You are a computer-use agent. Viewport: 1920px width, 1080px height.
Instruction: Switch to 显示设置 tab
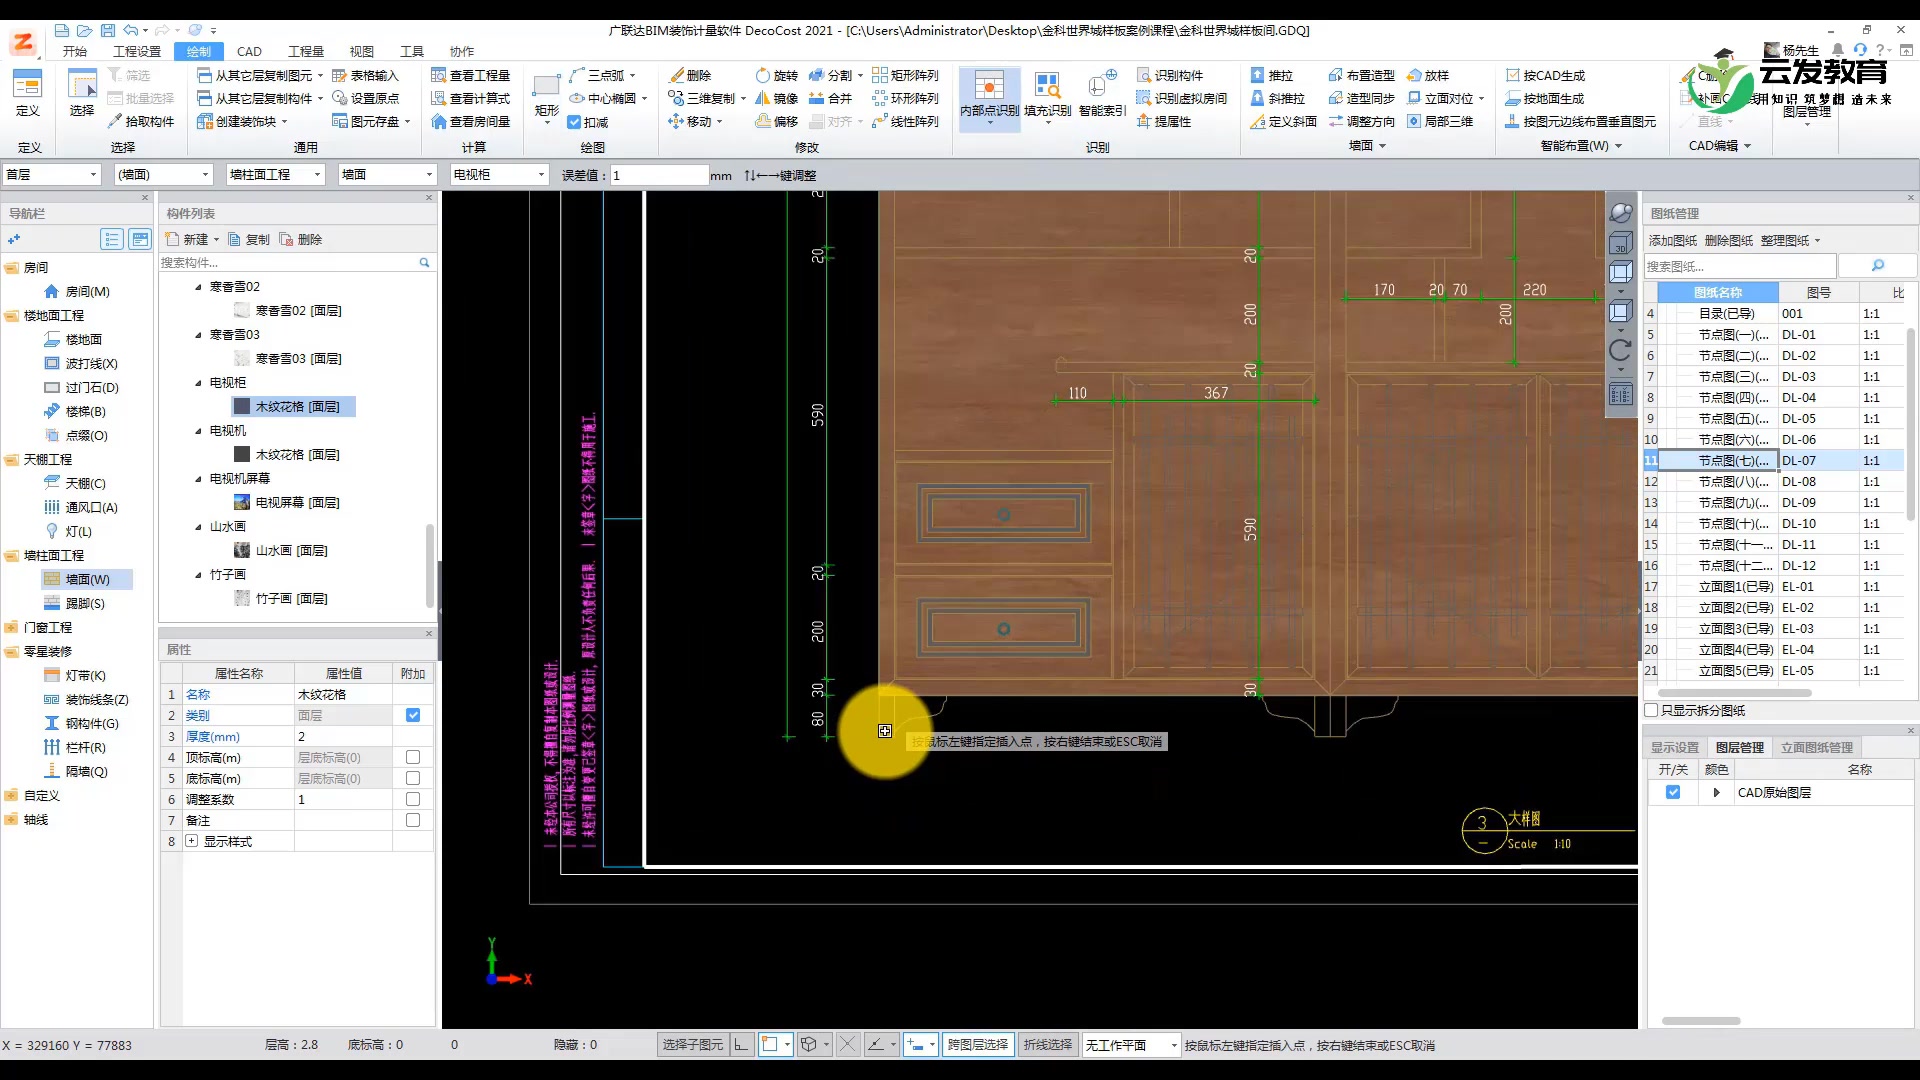click(1674, 747)
